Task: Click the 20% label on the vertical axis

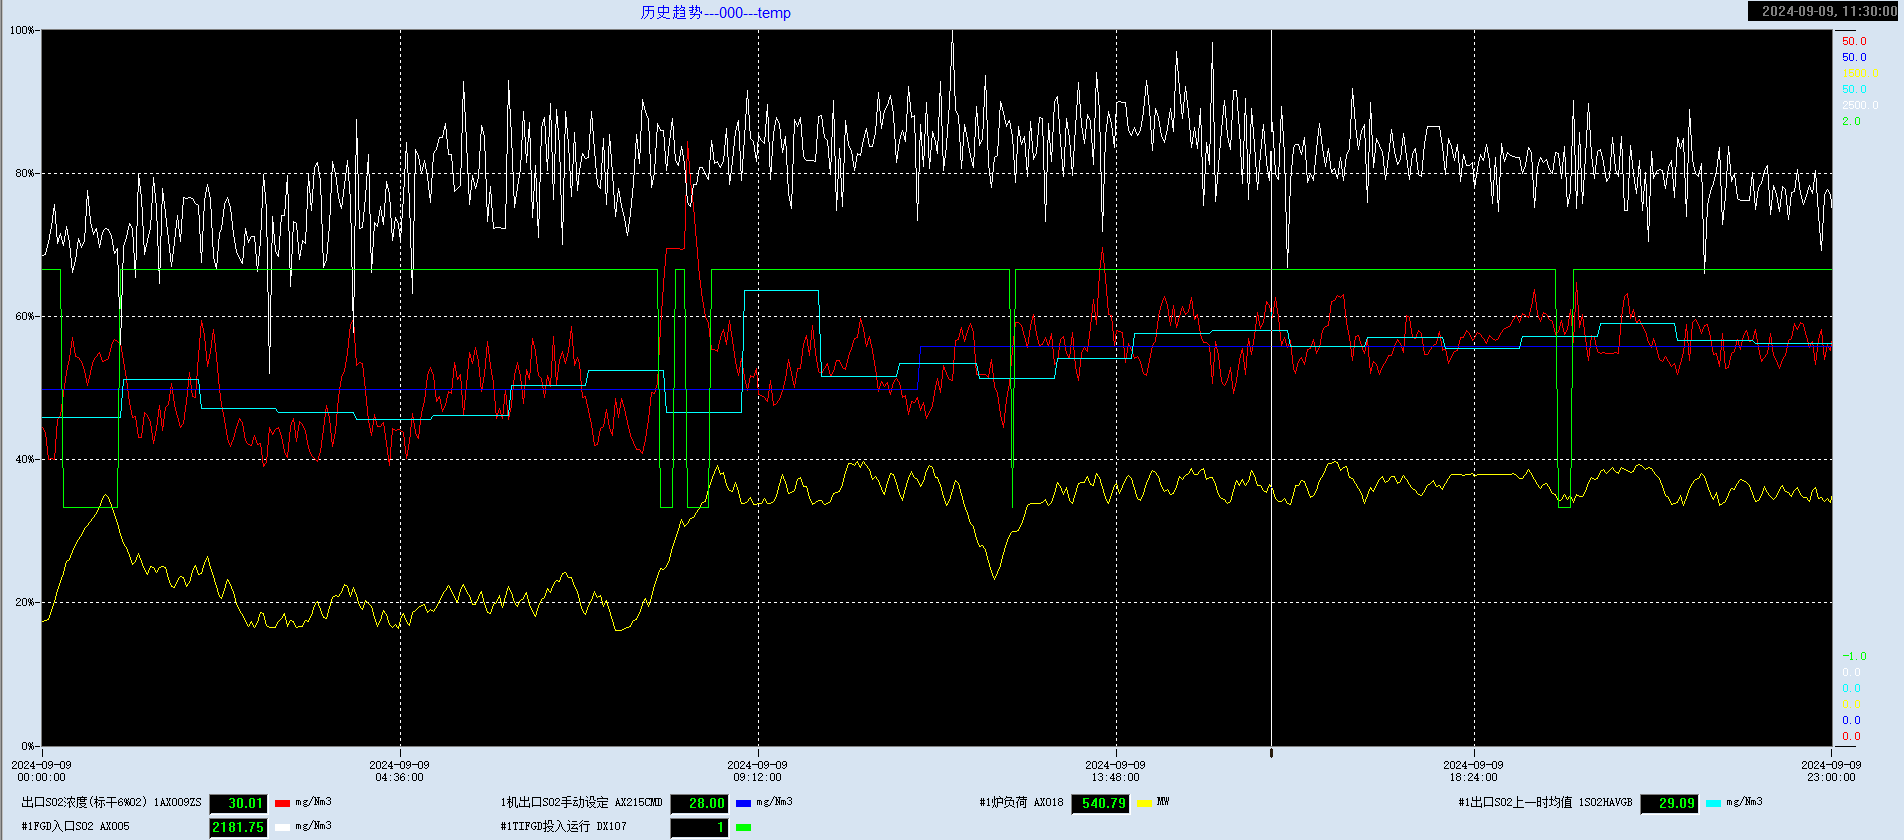Action: (x=25, y=603)
